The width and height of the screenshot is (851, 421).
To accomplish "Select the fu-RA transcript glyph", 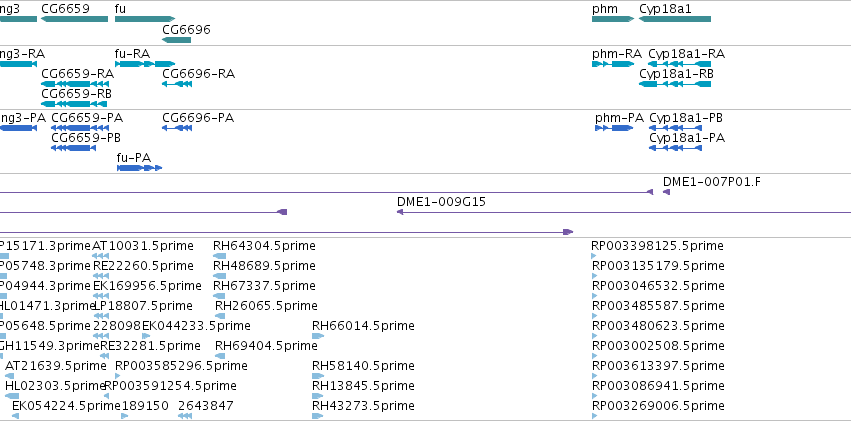I will coord(145,64).
